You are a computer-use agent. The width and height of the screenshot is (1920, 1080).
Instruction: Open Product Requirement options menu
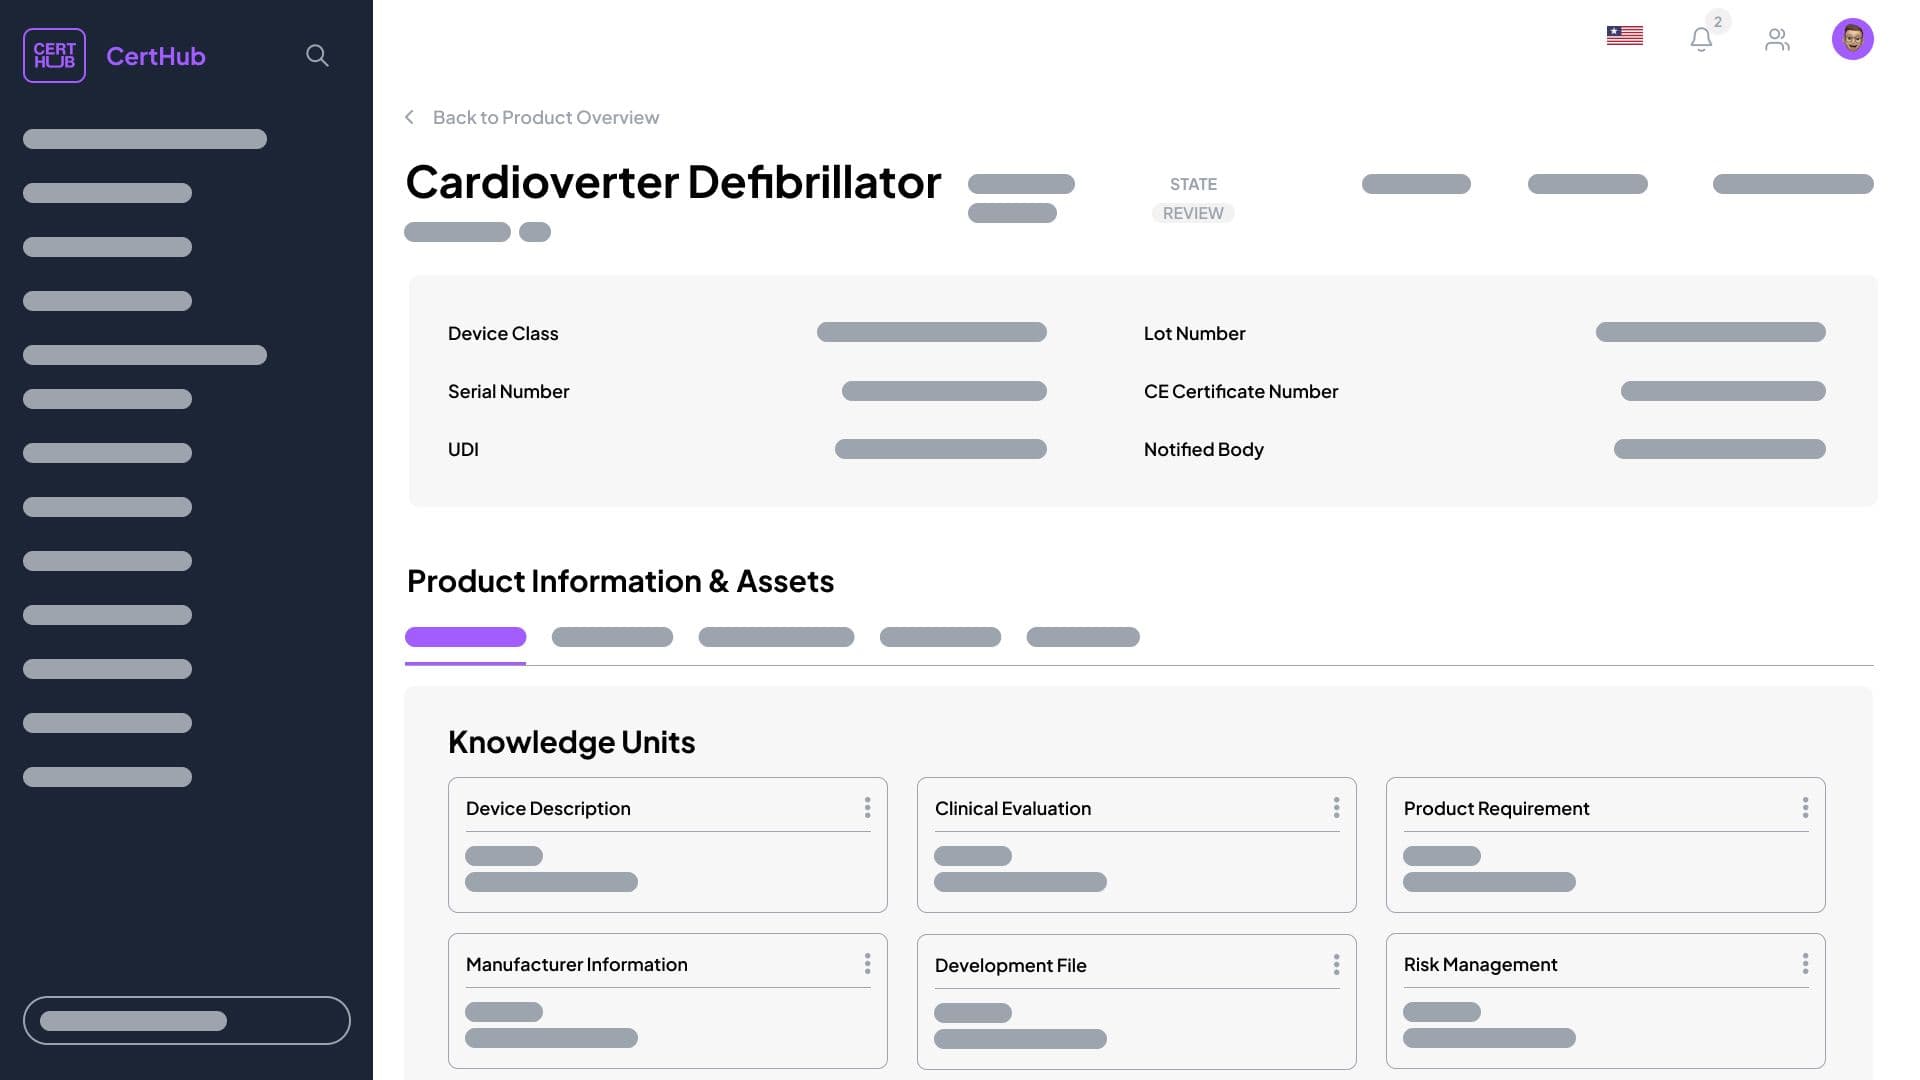tap(1805, 807)
